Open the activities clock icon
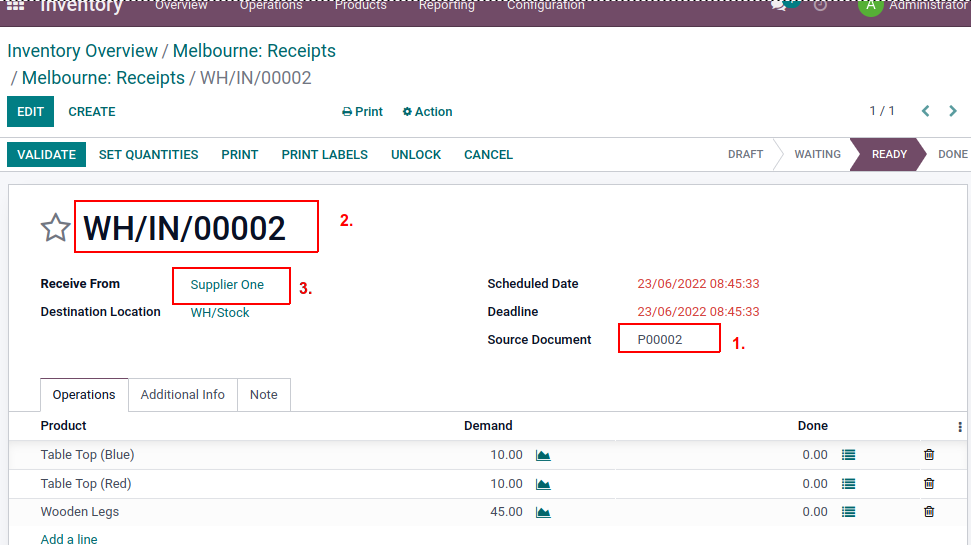 coord(821,5)
